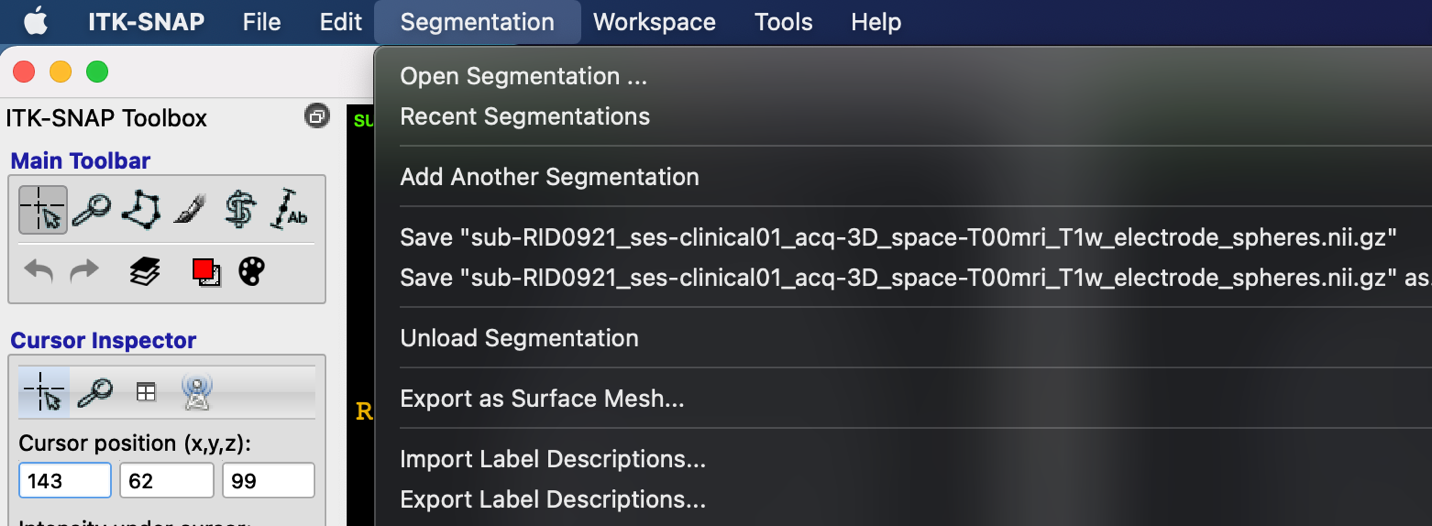
Task: Click the green zoom window button
Action: pyautogui.click(x=96, y=72)
